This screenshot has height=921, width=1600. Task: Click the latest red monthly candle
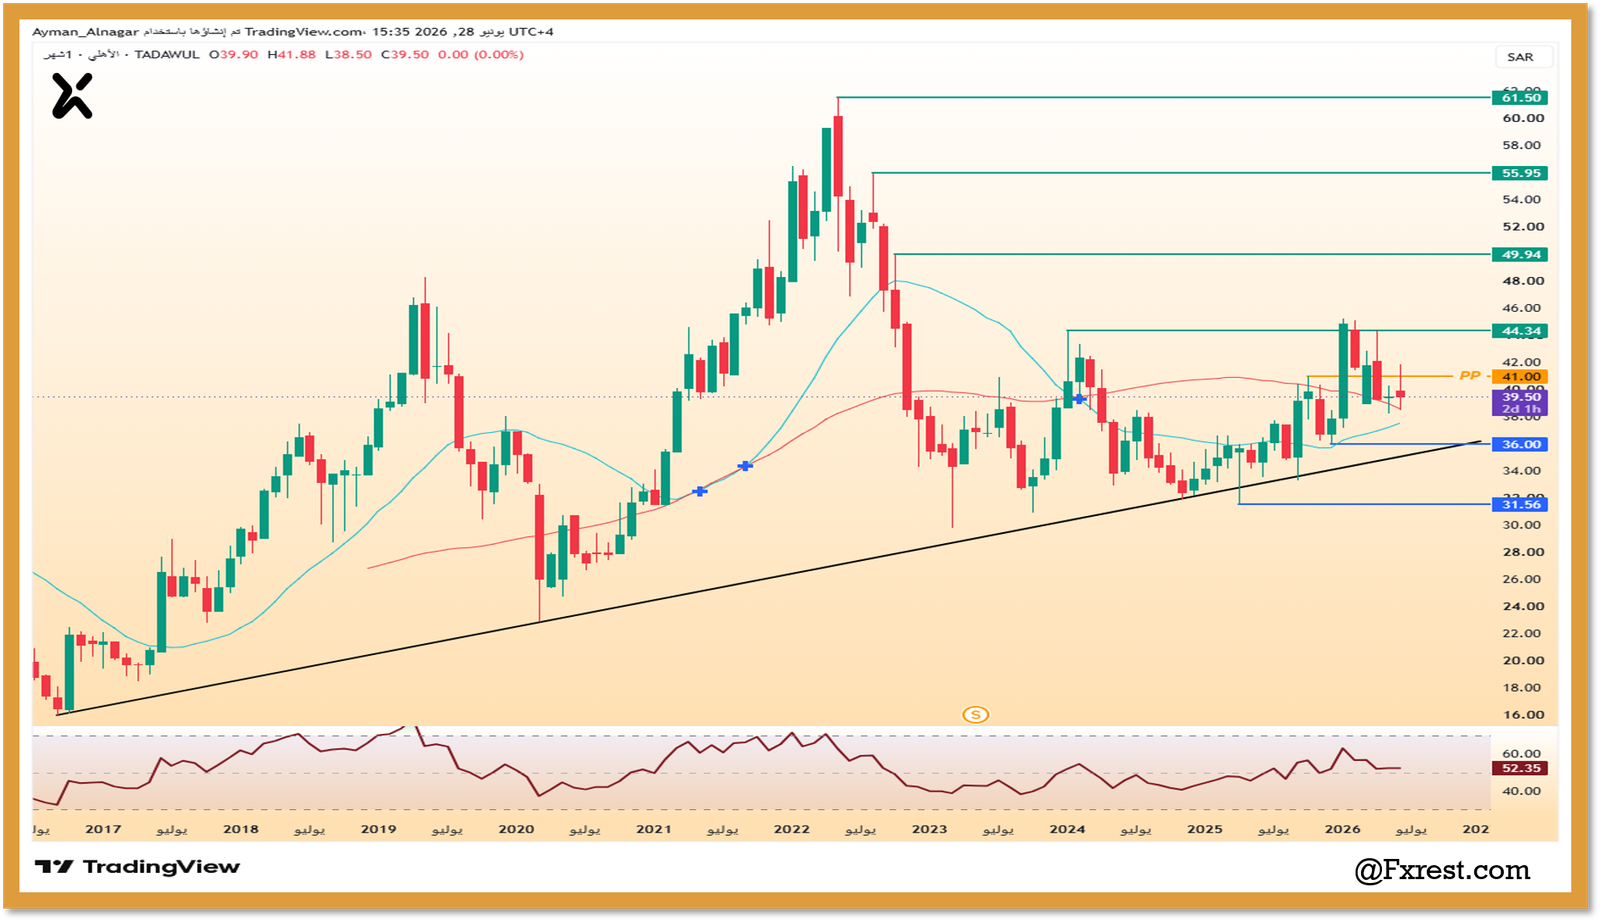1401,394
